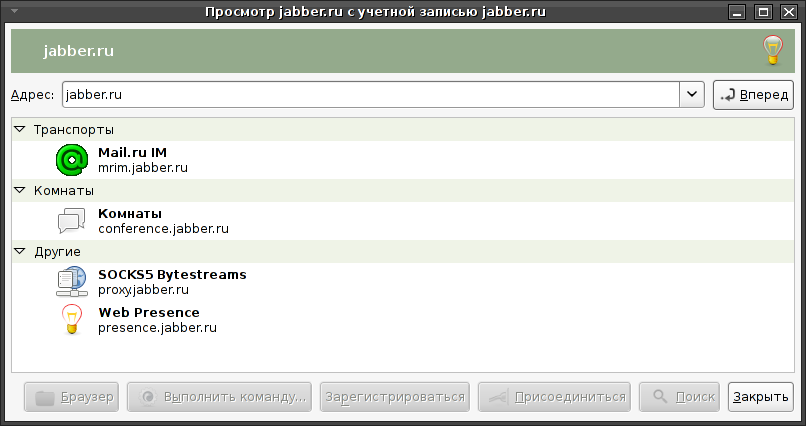Collapse the Другие category
Image resolution: width=806 pixels, height=426 pixels.
[20, 252]
